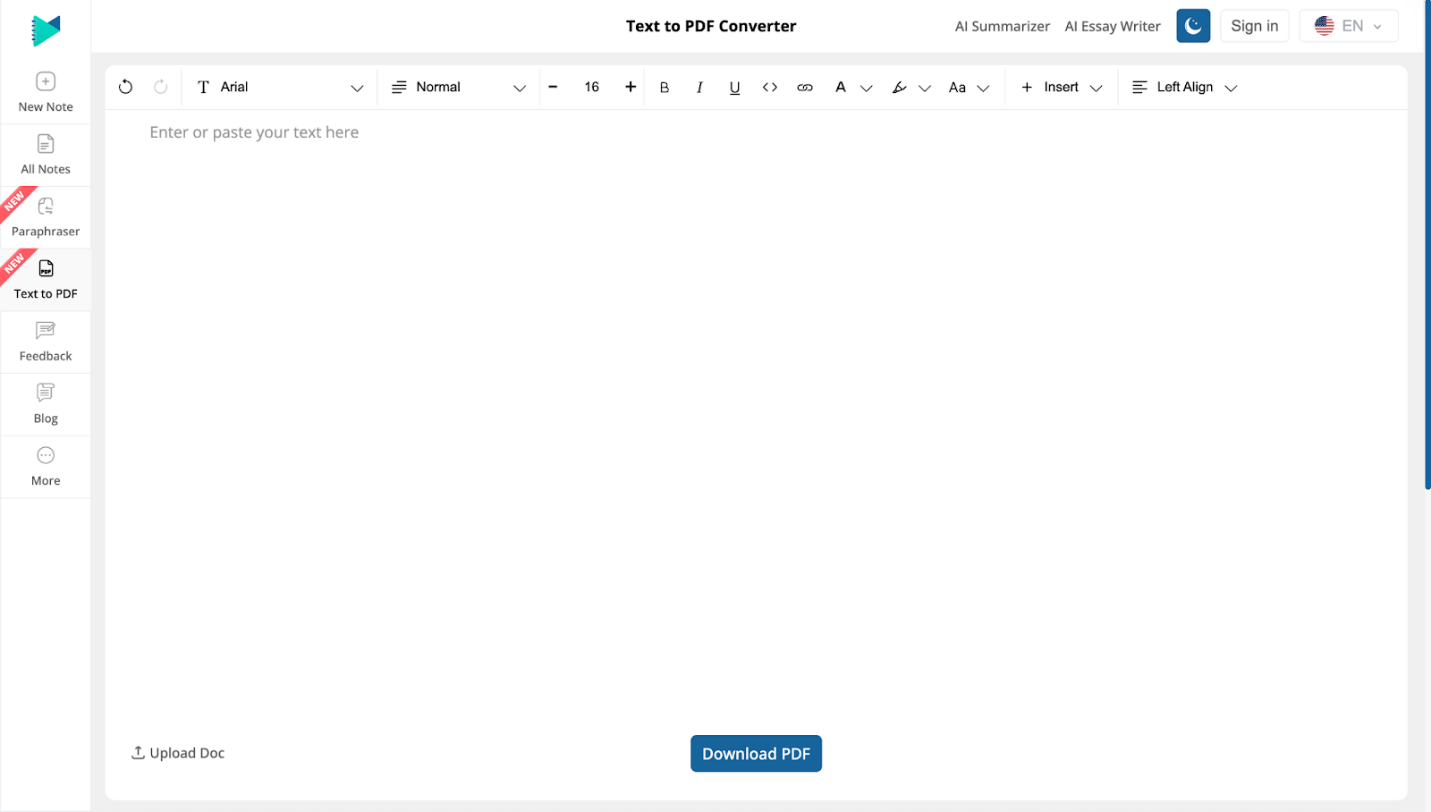Open the AI Essay Writer
The image size is (1431, 812).
coord(1112,26)
